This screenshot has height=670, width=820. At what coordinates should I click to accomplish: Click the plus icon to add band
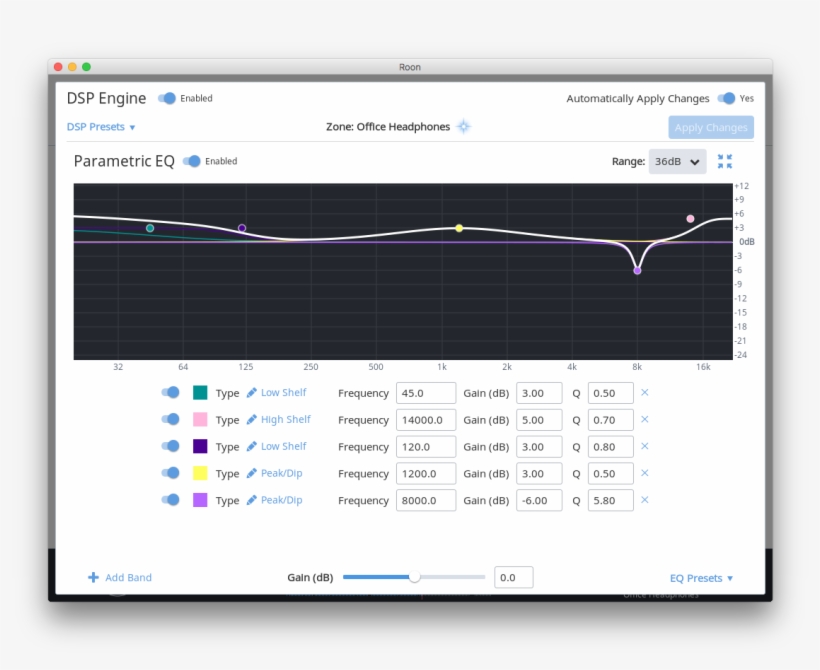[x=93, y=577]
